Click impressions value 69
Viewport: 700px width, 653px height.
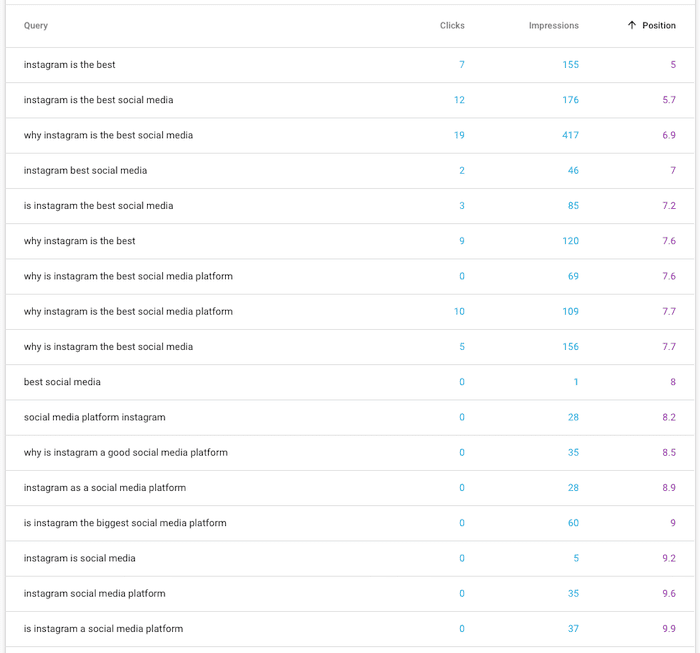(x=573, y=276)
